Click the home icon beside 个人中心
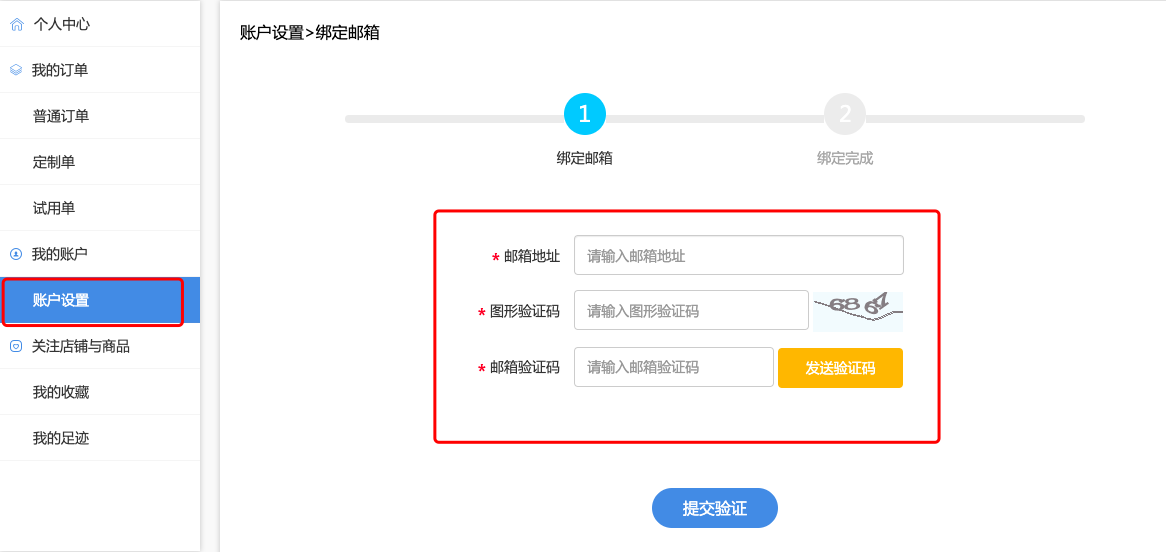This screenshot has height=552, width=1166. tap(16, 25)
